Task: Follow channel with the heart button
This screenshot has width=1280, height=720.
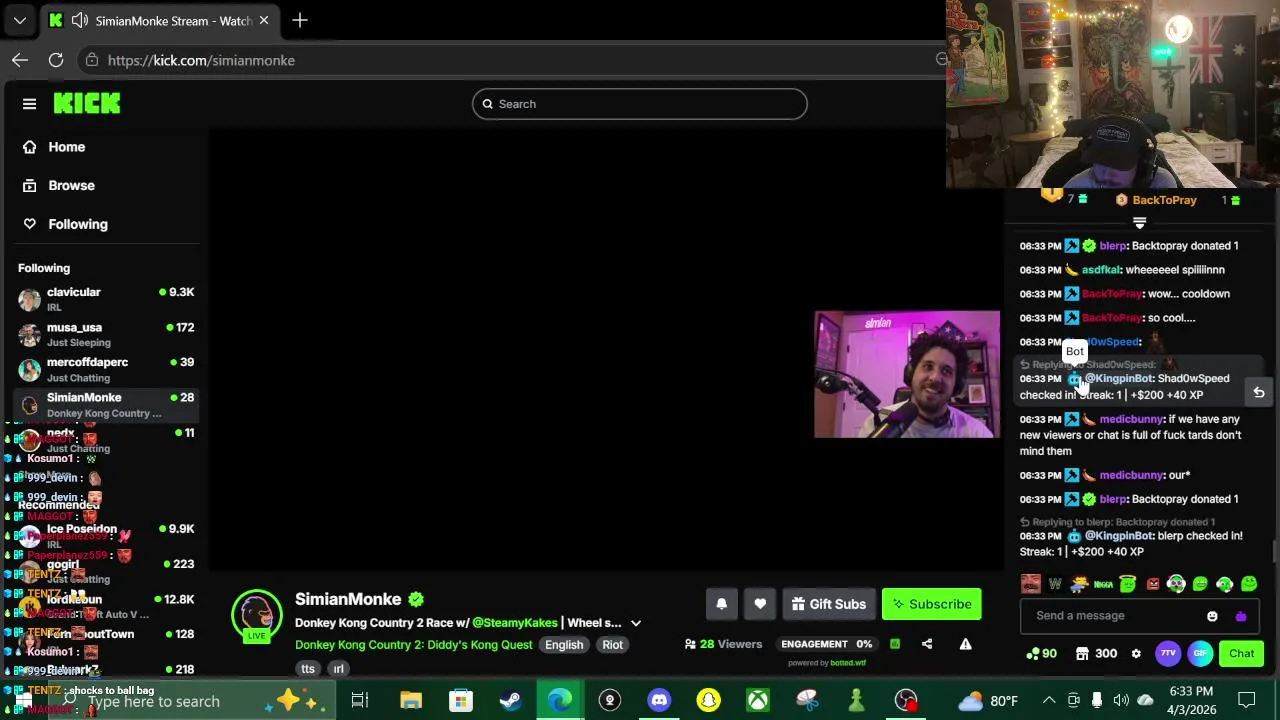Action: click(760, 604)
